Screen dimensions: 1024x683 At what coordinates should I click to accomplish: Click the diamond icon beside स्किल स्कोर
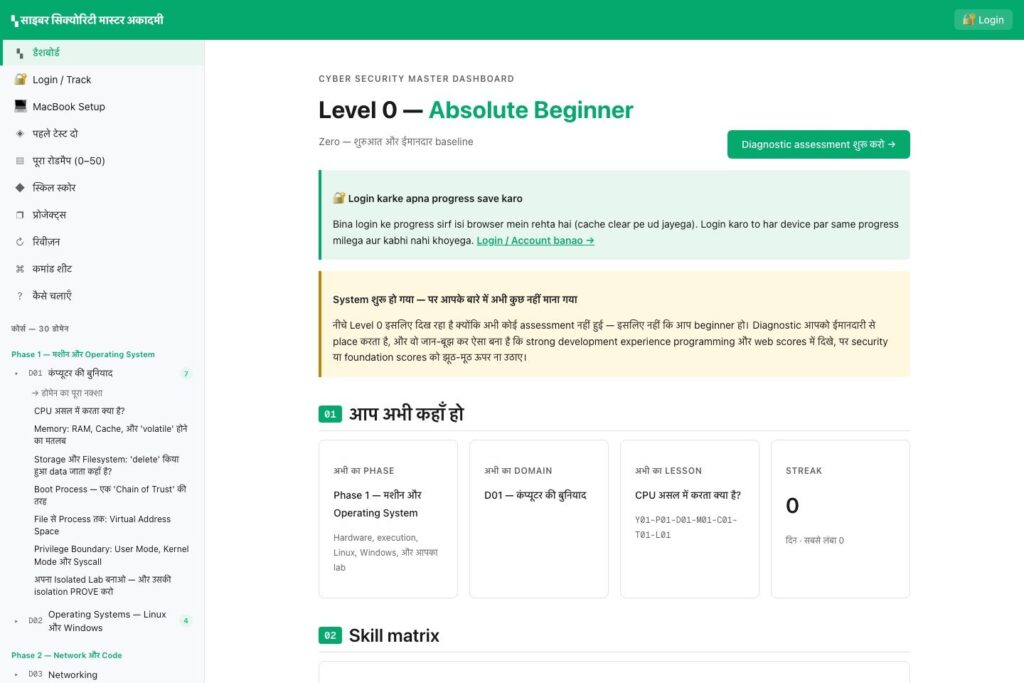[20, 187]
